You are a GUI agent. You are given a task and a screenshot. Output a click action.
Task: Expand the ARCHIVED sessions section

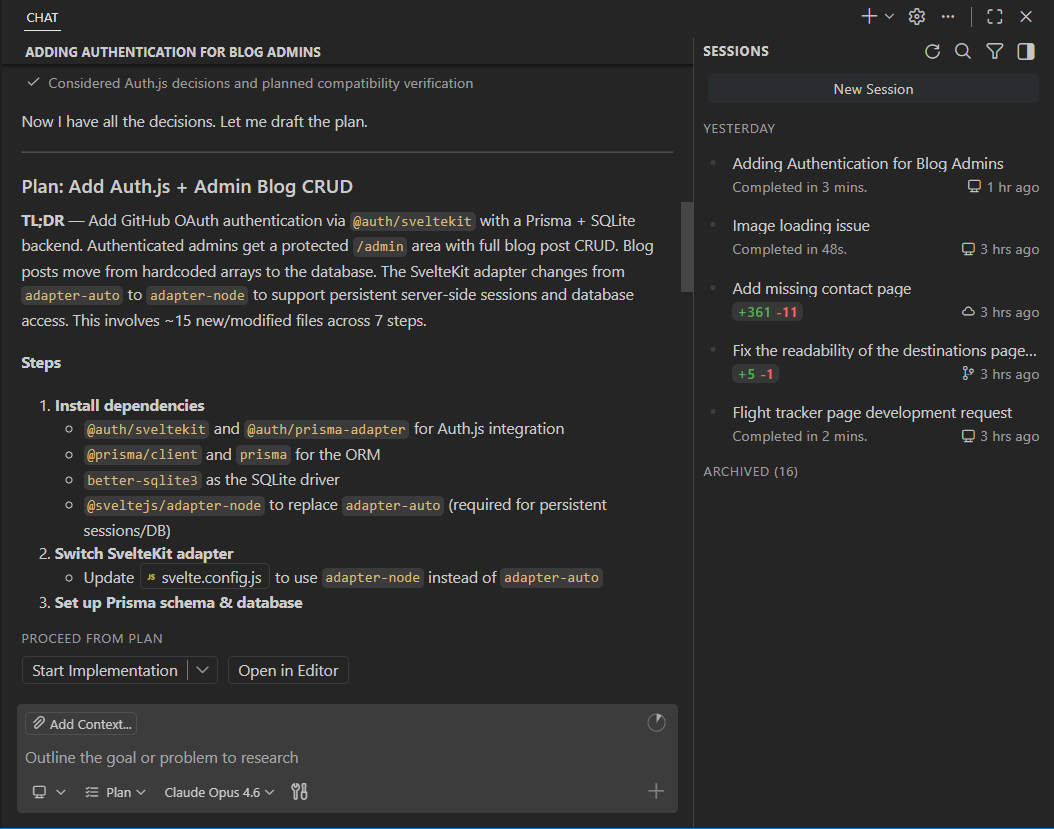click(750, 471)
